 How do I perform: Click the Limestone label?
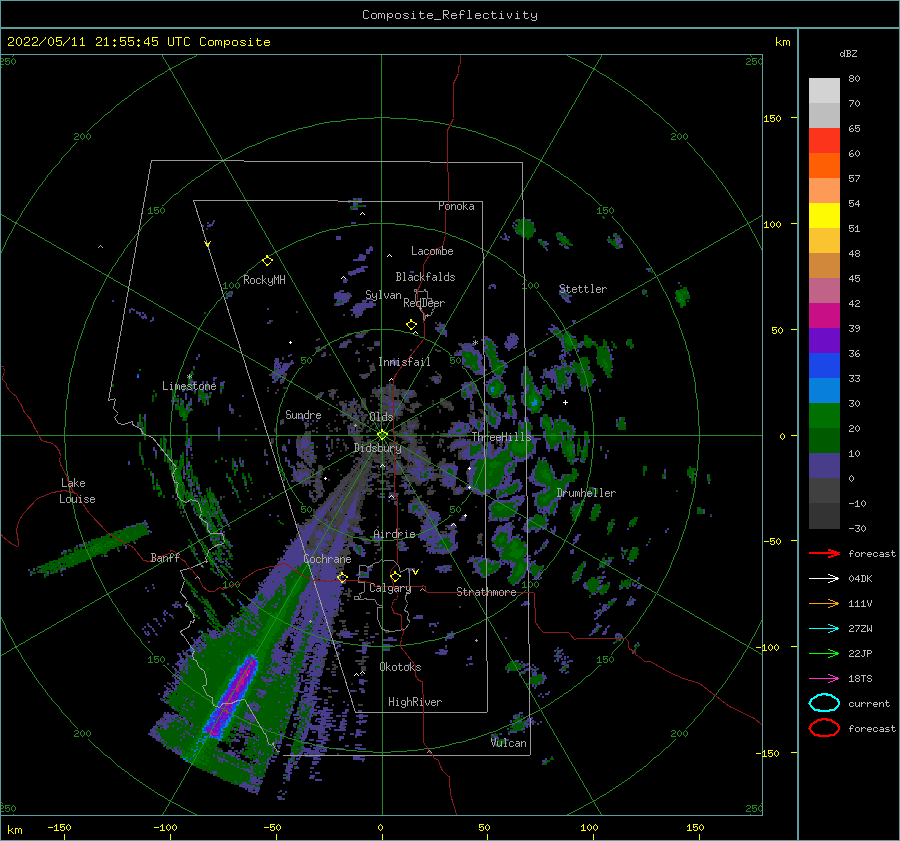coord(189,386)
